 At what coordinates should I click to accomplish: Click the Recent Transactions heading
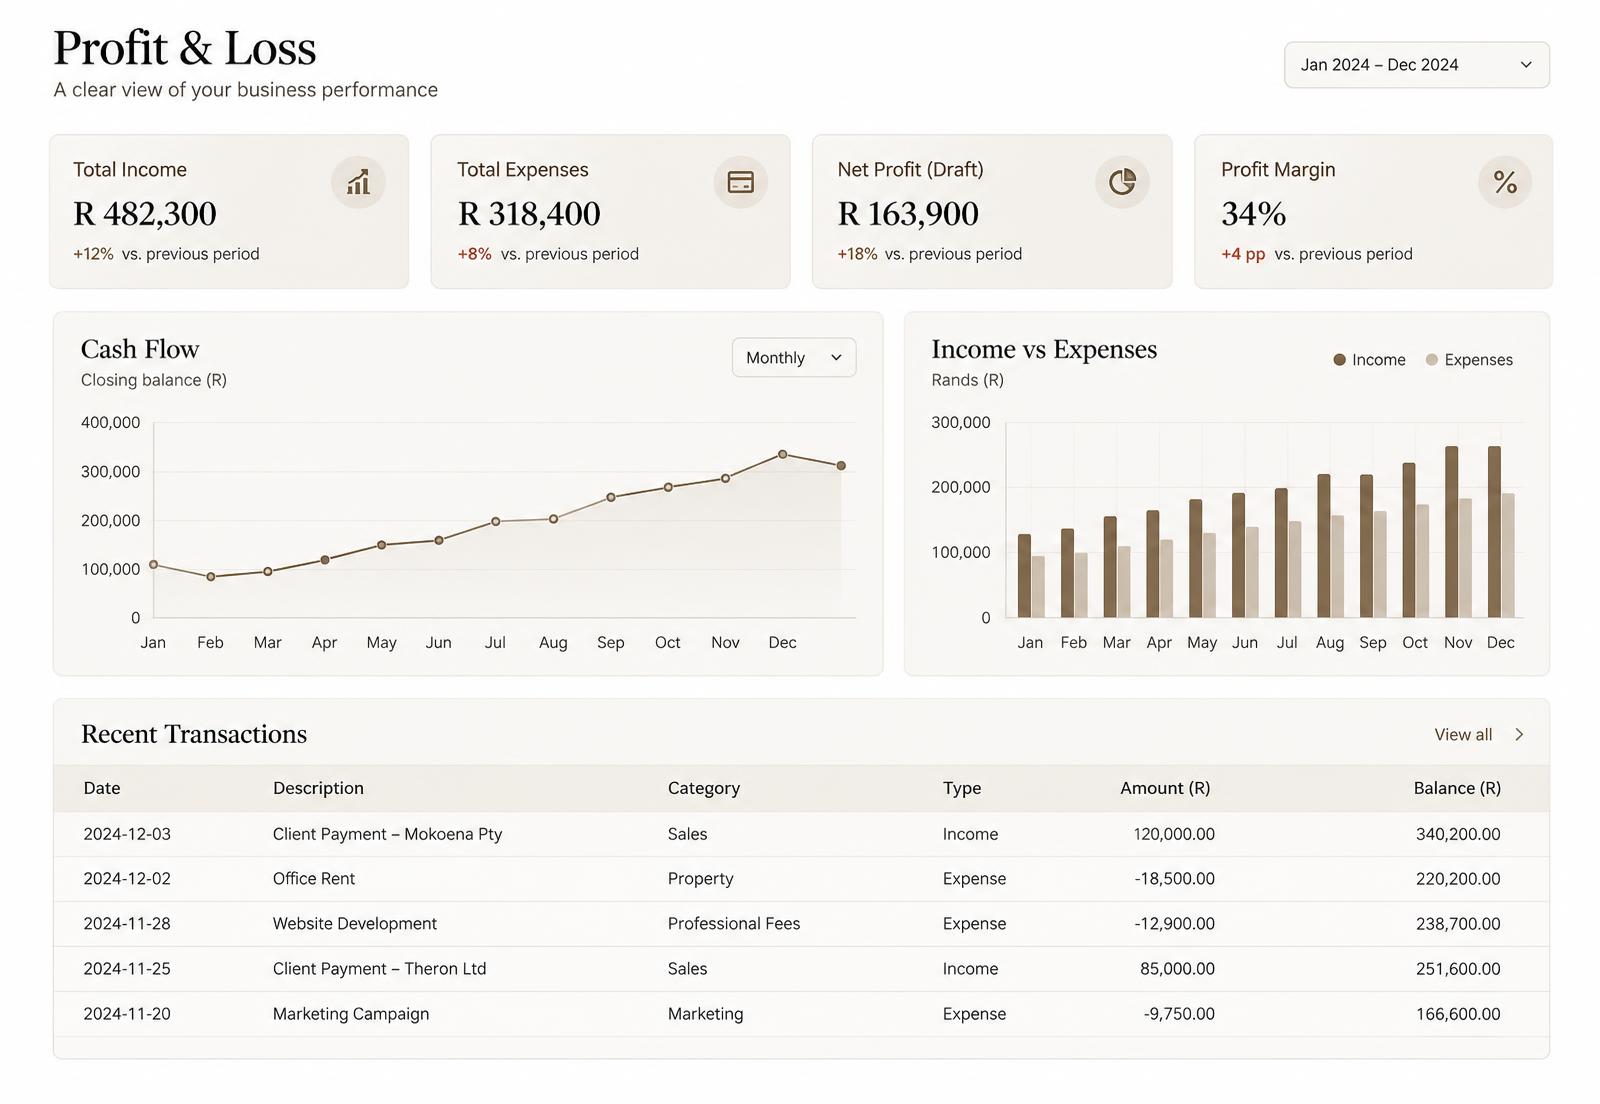(x=194, y=734)
